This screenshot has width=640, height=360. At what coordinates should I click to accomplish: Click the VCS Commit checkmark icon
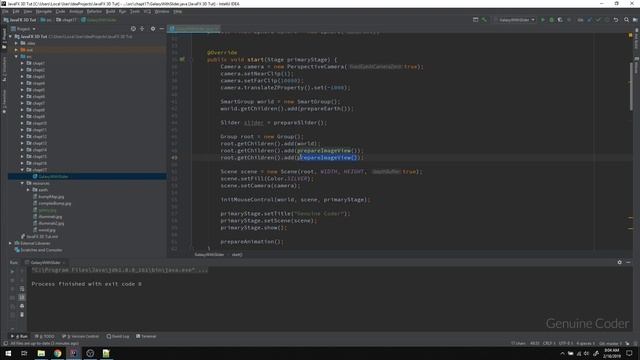point(598,20)
